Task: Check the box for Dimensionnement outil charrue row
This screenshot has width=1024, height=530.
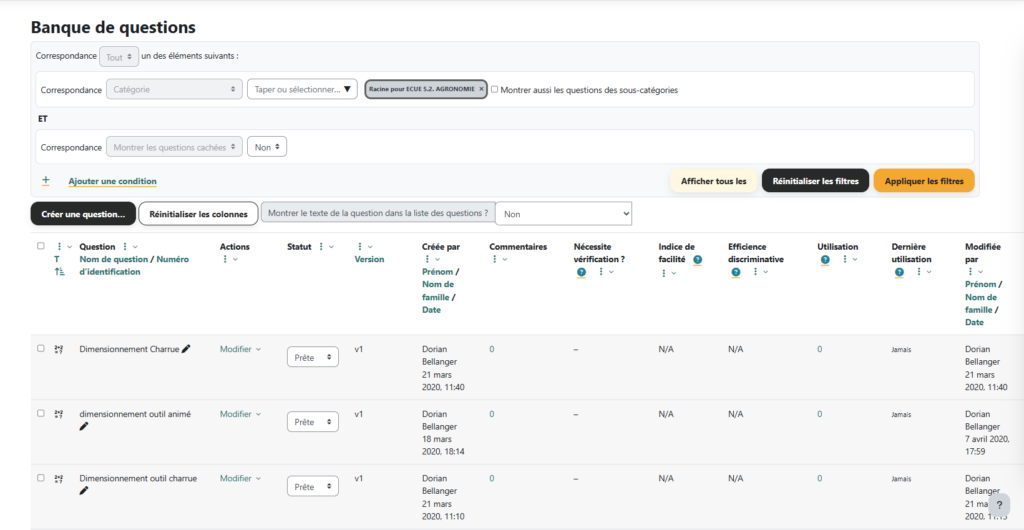Action: point(41,478)
